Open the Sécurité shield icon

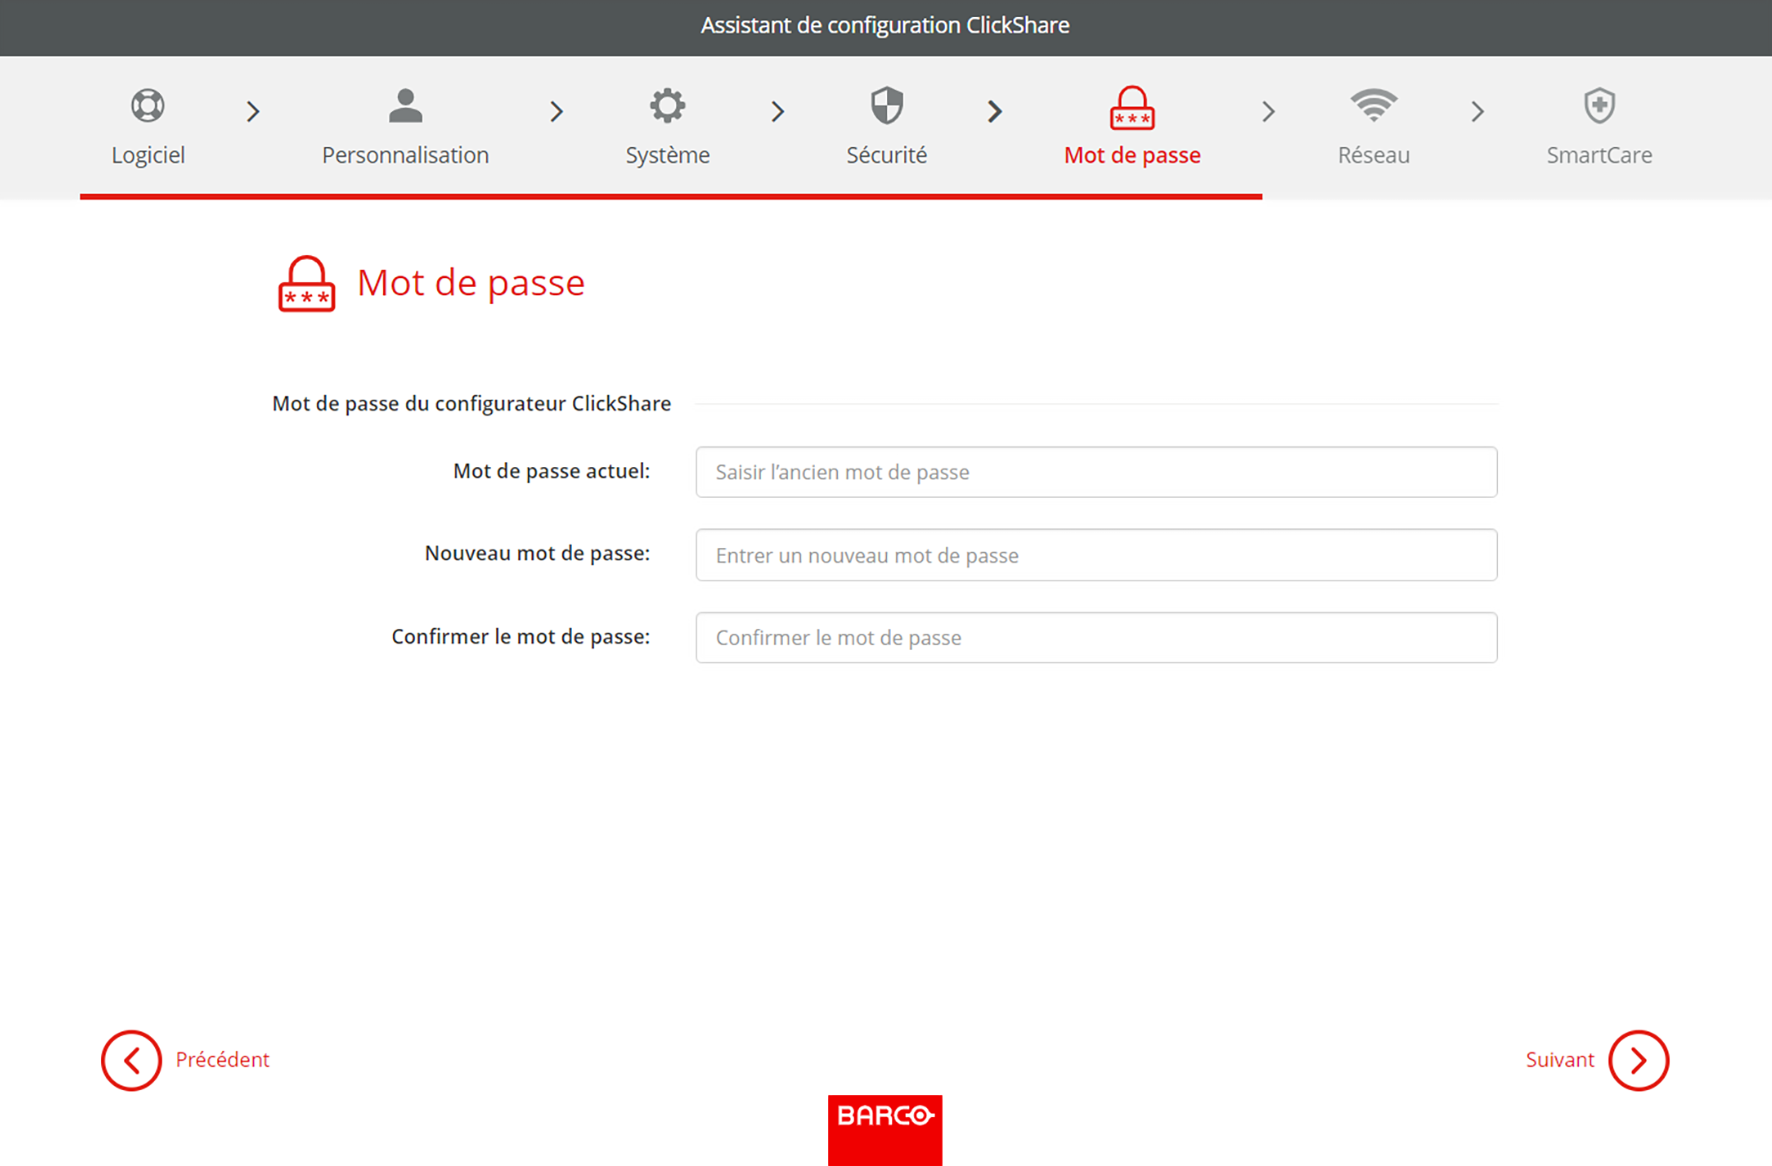click(887, 105)
